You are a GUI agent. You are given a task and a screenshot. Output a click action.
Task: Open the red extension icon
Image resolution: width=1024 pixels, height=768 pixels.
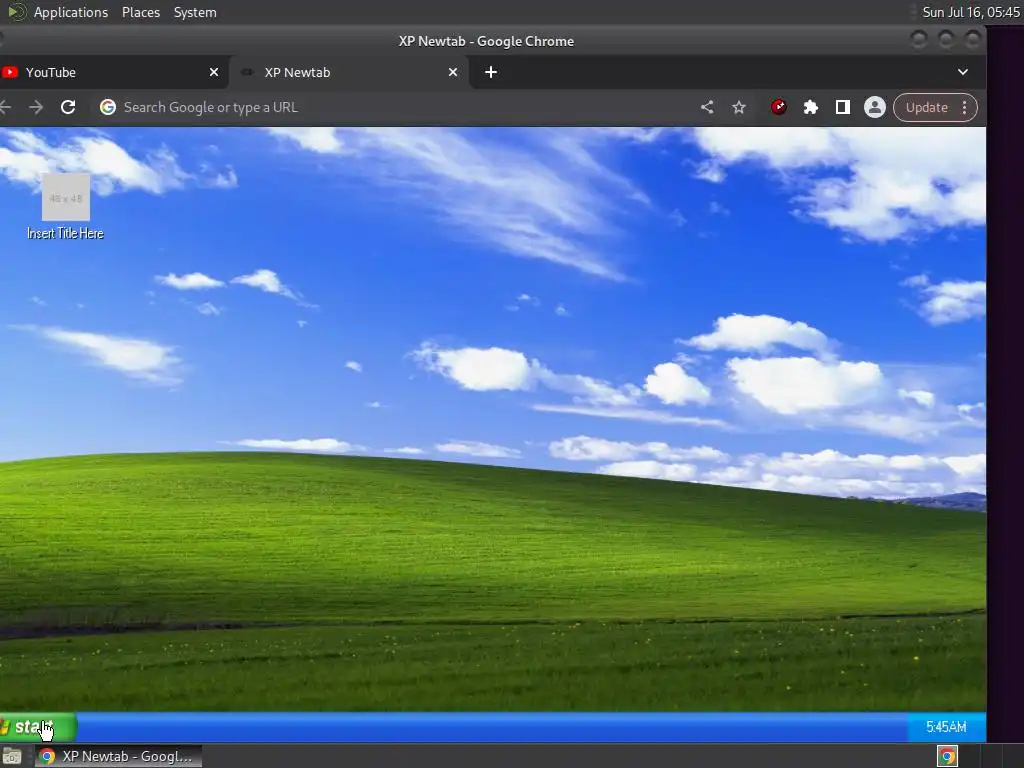tap(778, 107)
